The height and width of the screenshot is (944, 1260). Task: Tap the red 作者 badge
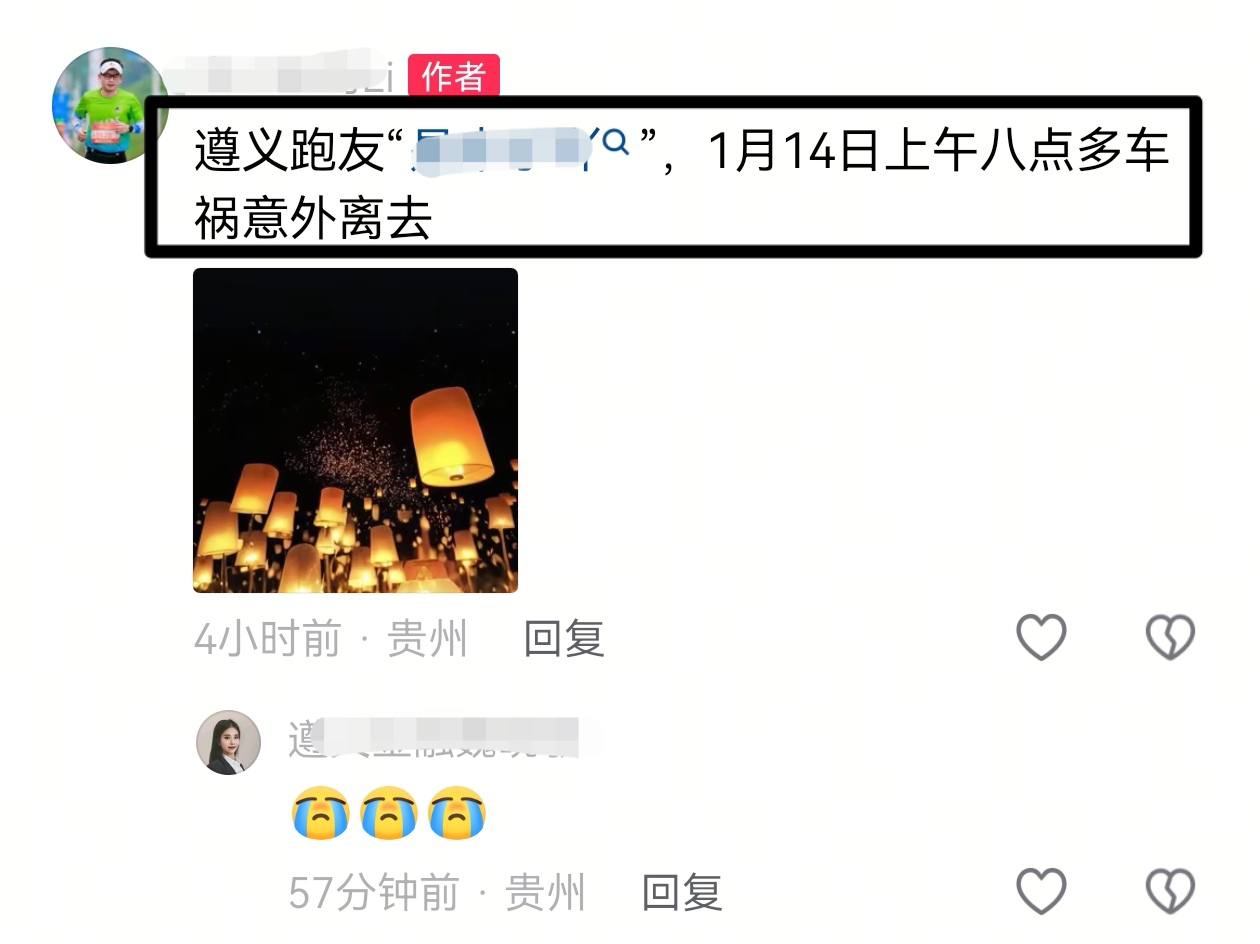(x=453, y=76)
